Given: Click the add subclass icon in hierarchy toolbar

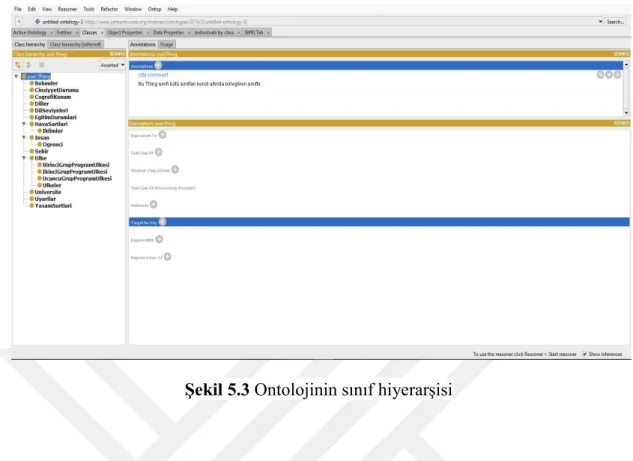Looking at the screenshot, I should coord(18,65).
